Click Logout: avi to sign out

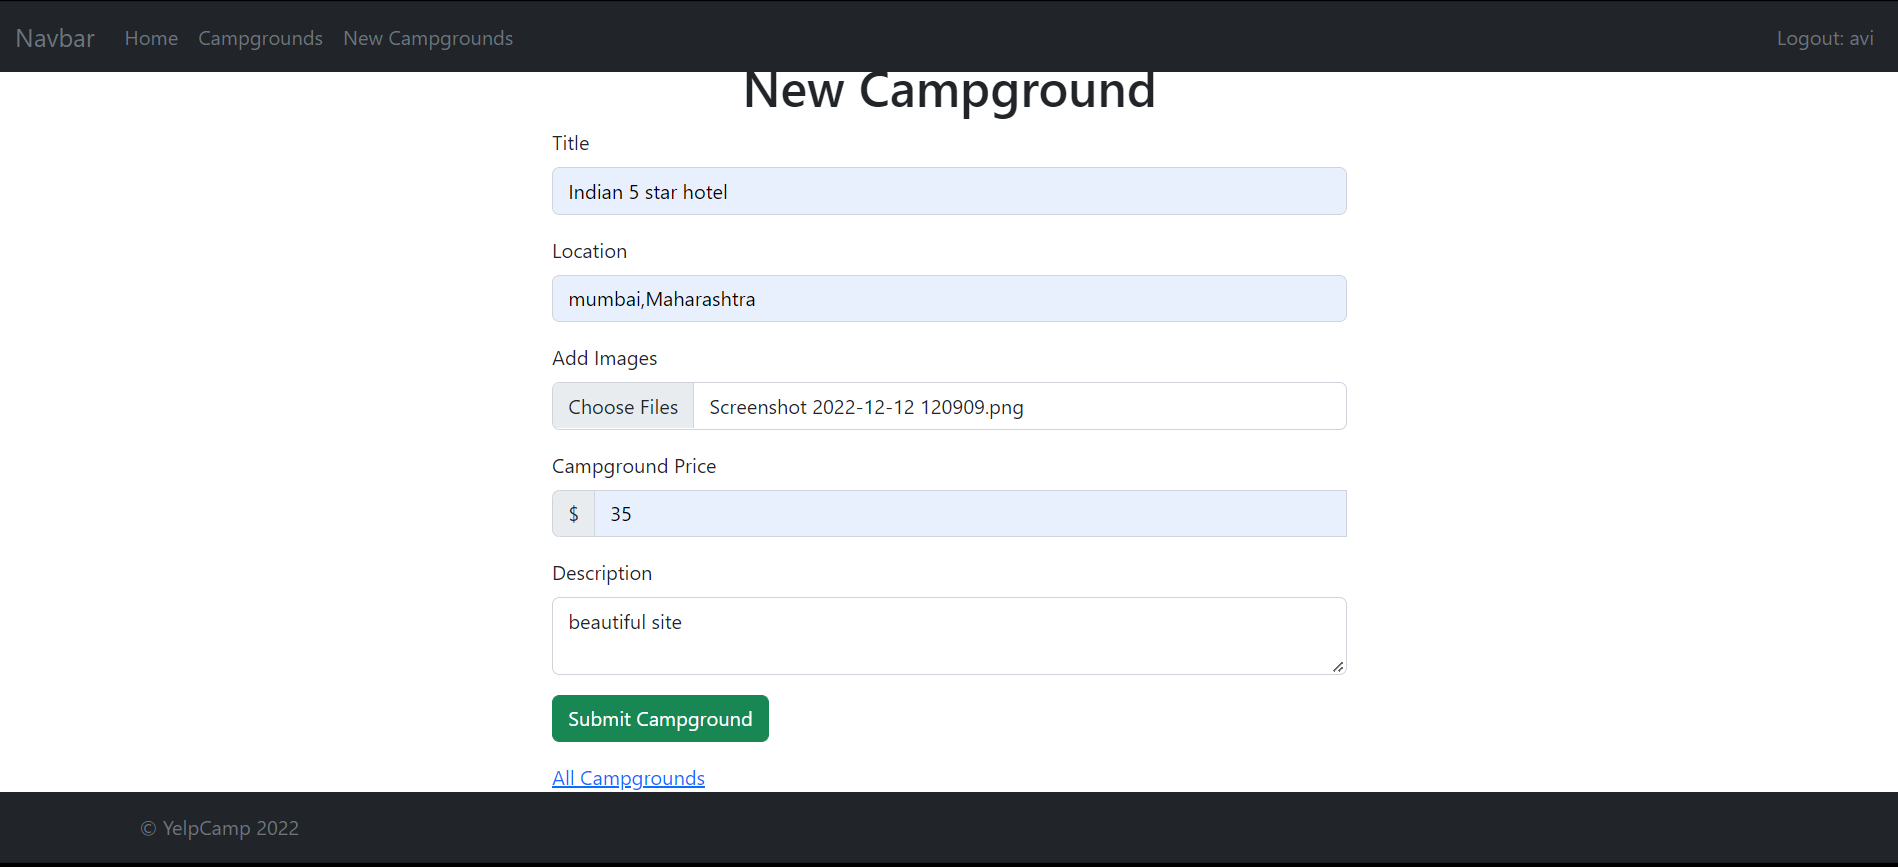coord(1824,38)
